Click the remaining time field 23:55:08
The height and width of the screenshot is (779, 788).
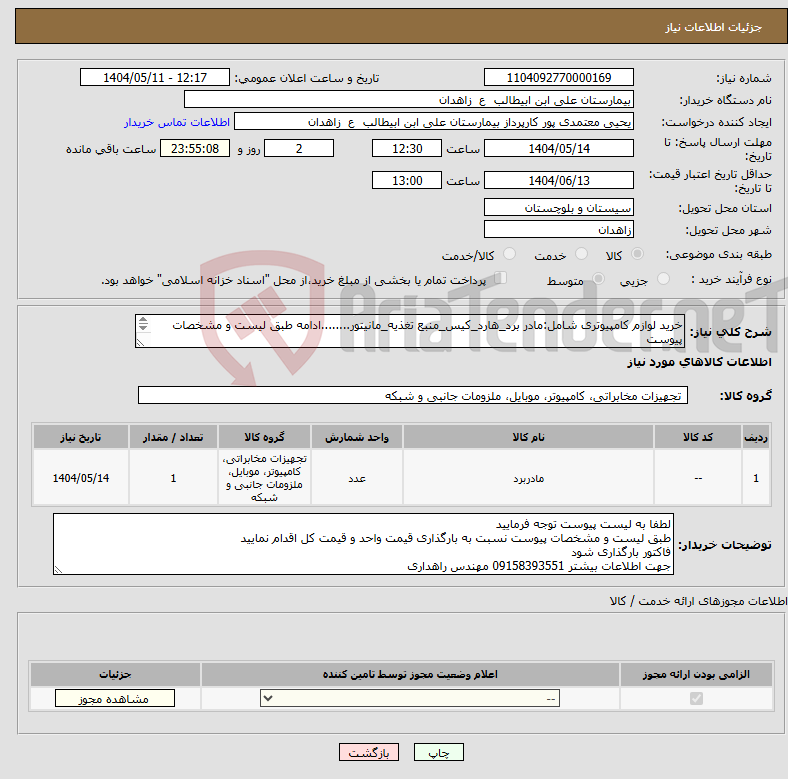(195, 148)
